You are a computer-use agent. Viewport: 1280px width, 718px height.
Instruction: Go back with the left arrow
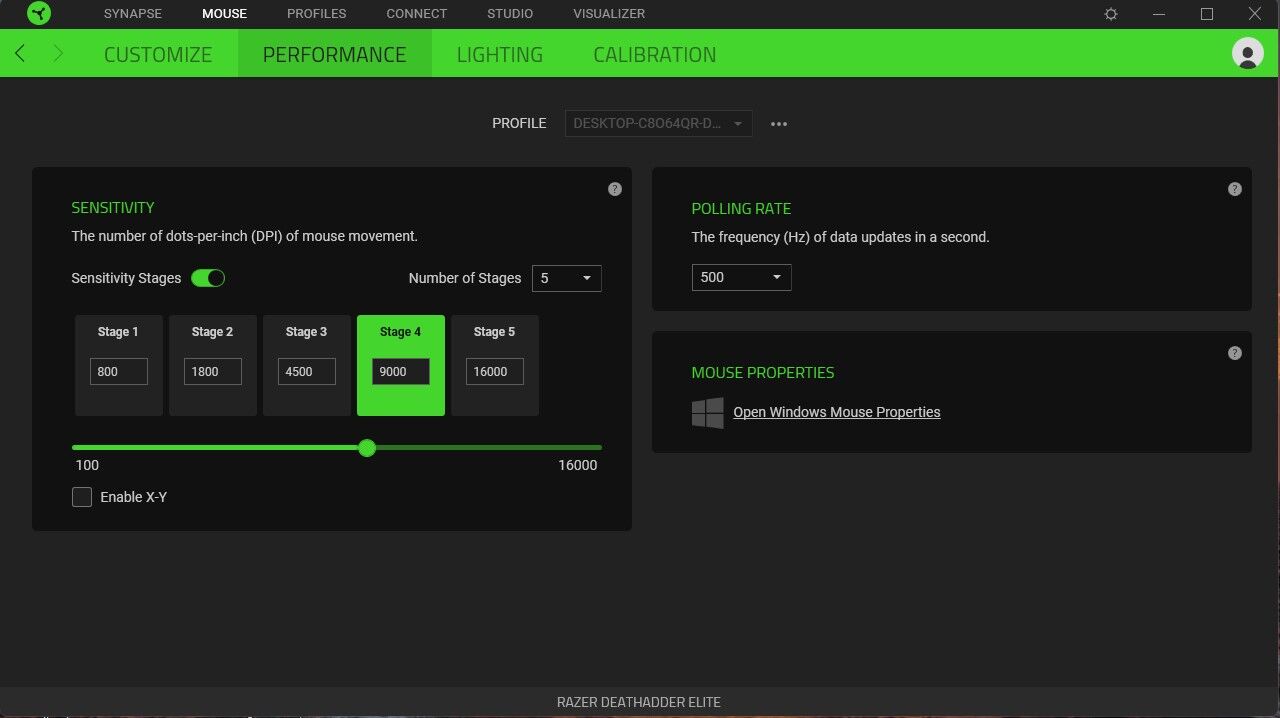(21, 53)
